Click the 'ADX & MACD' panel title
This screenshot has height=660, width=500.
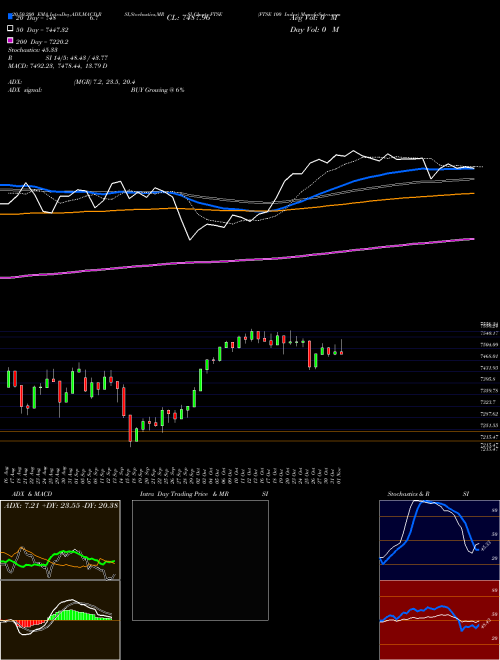tap(32, 494)
